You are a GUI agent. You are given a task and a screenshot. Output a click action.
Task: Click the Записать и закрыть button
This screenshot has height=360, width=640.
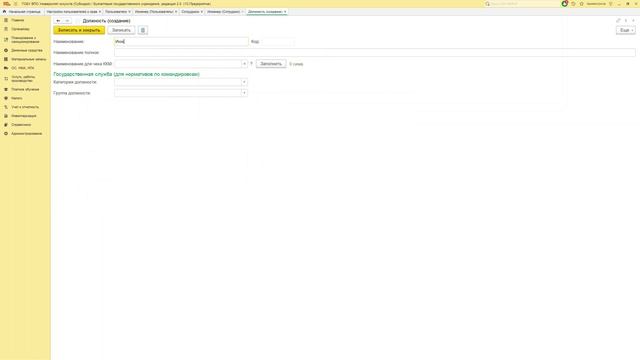tap(79, 30)
